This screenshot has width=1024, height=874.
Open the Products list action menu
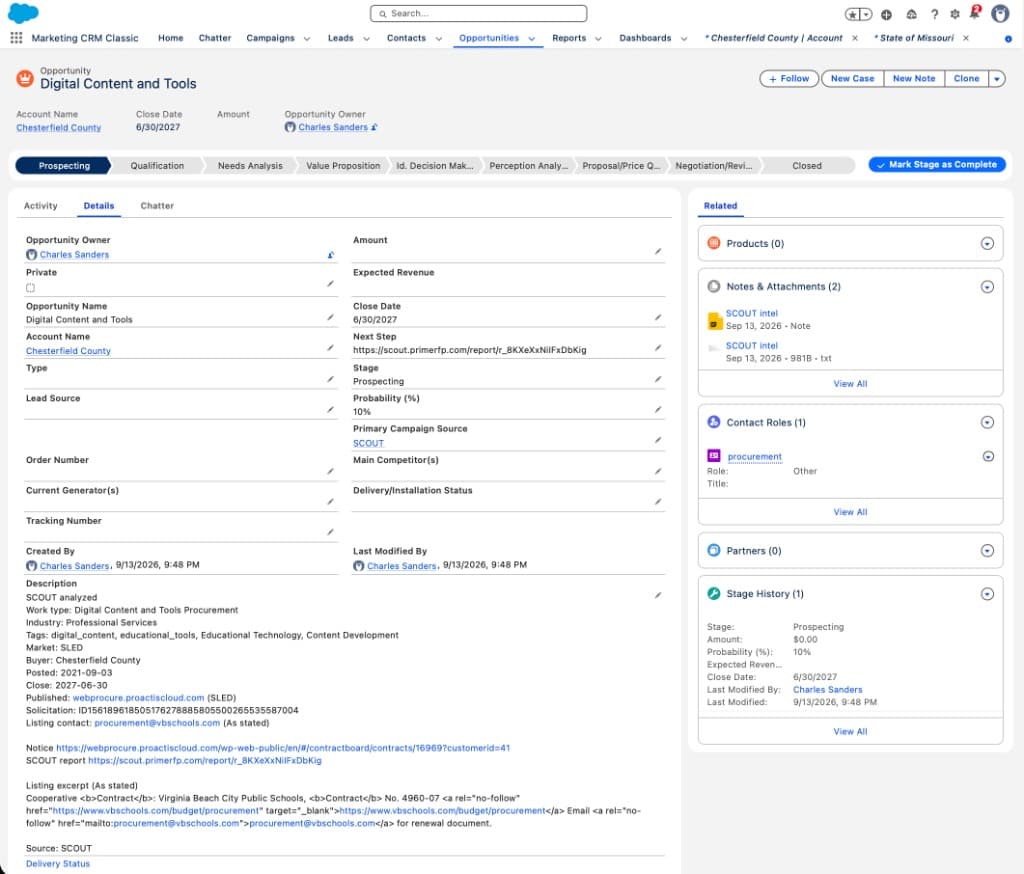[x=987, y=244]
